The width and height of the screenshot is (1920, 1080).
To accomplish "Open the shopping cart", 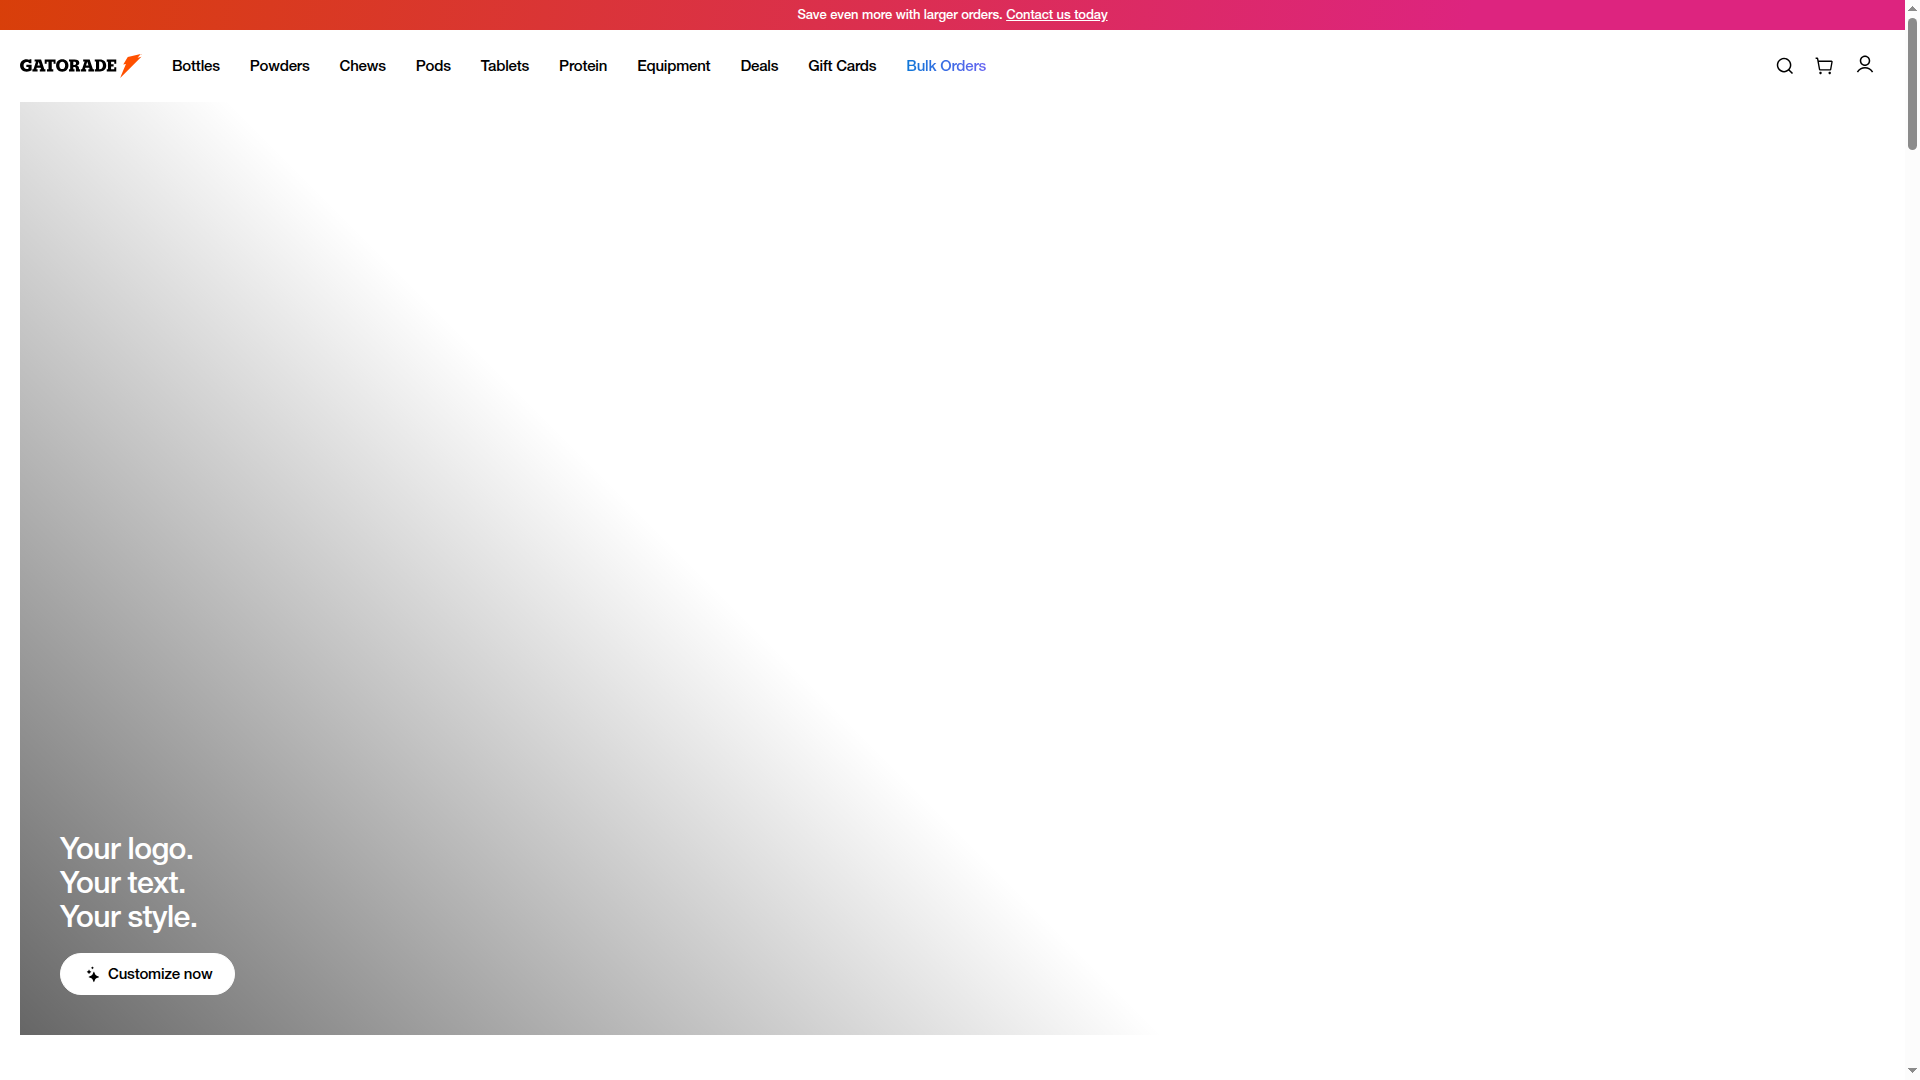I will [x=1824, y=66].
